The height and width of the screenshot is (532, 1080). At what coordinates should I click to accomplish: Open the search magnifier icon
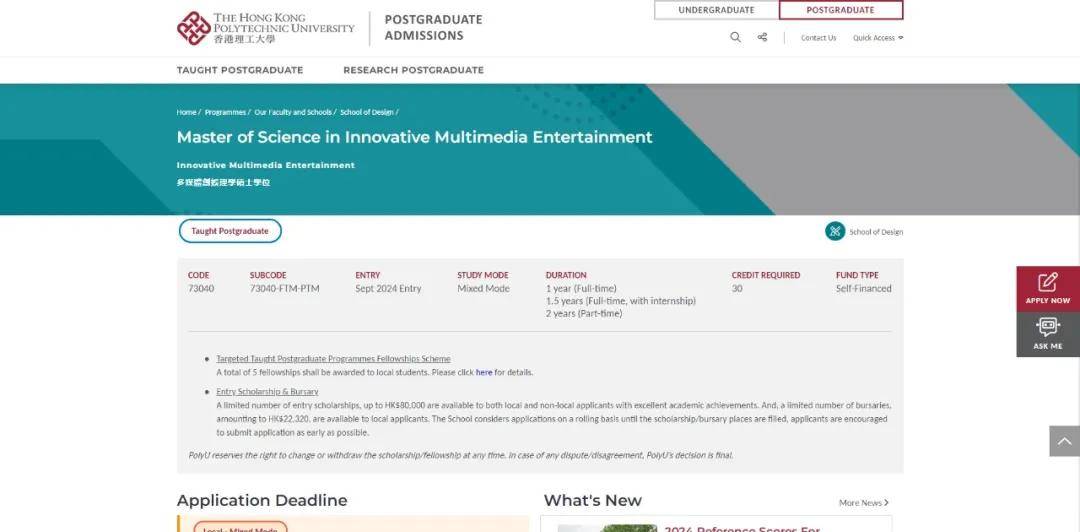[736, 37]
